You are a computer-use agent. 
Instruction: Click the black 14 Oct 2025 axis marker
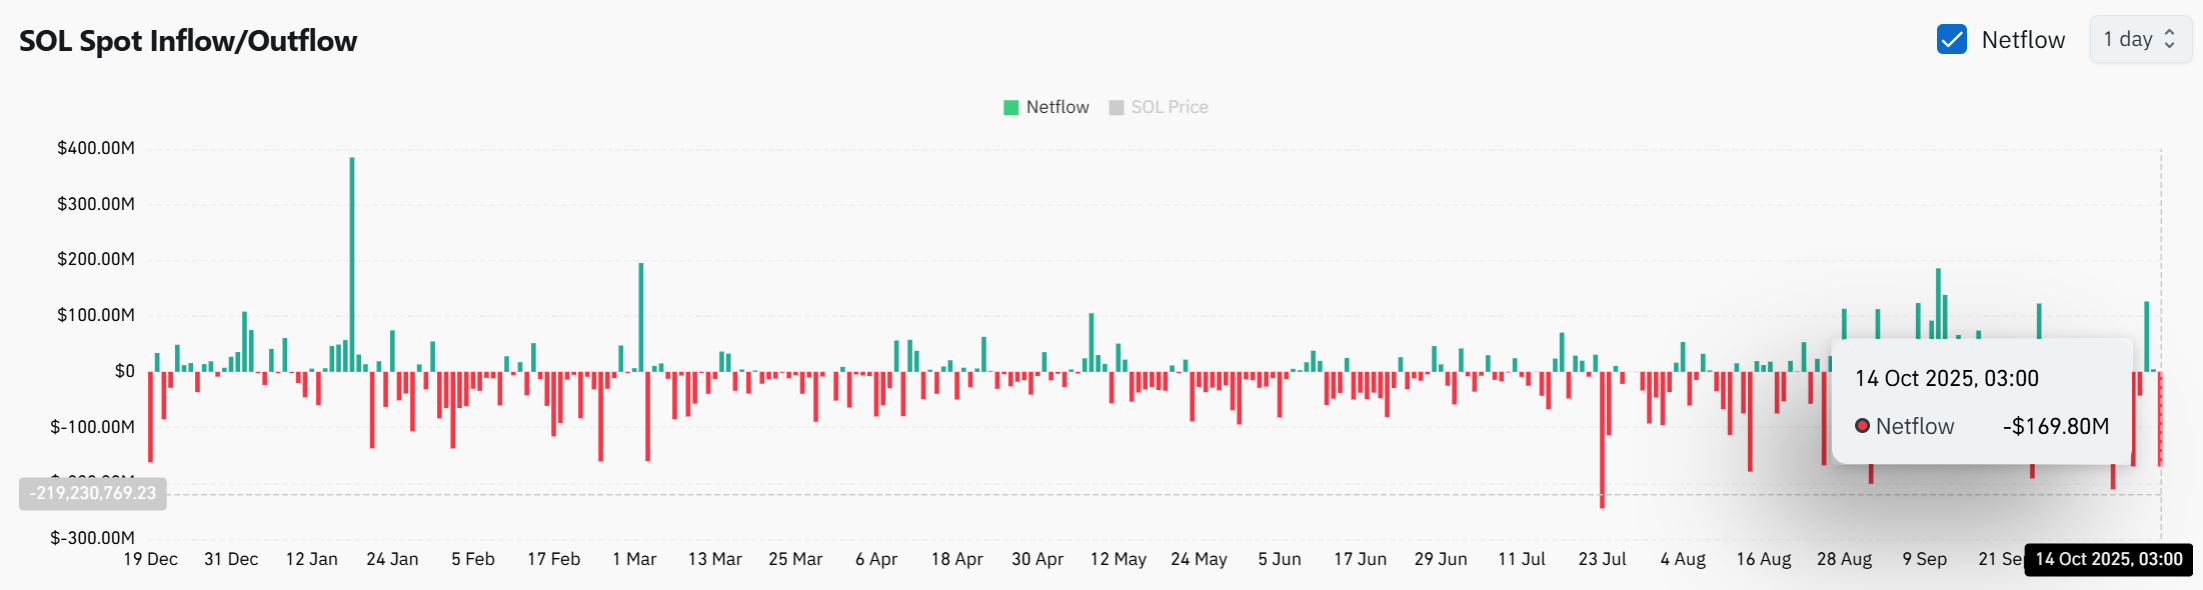[2108, 559]
